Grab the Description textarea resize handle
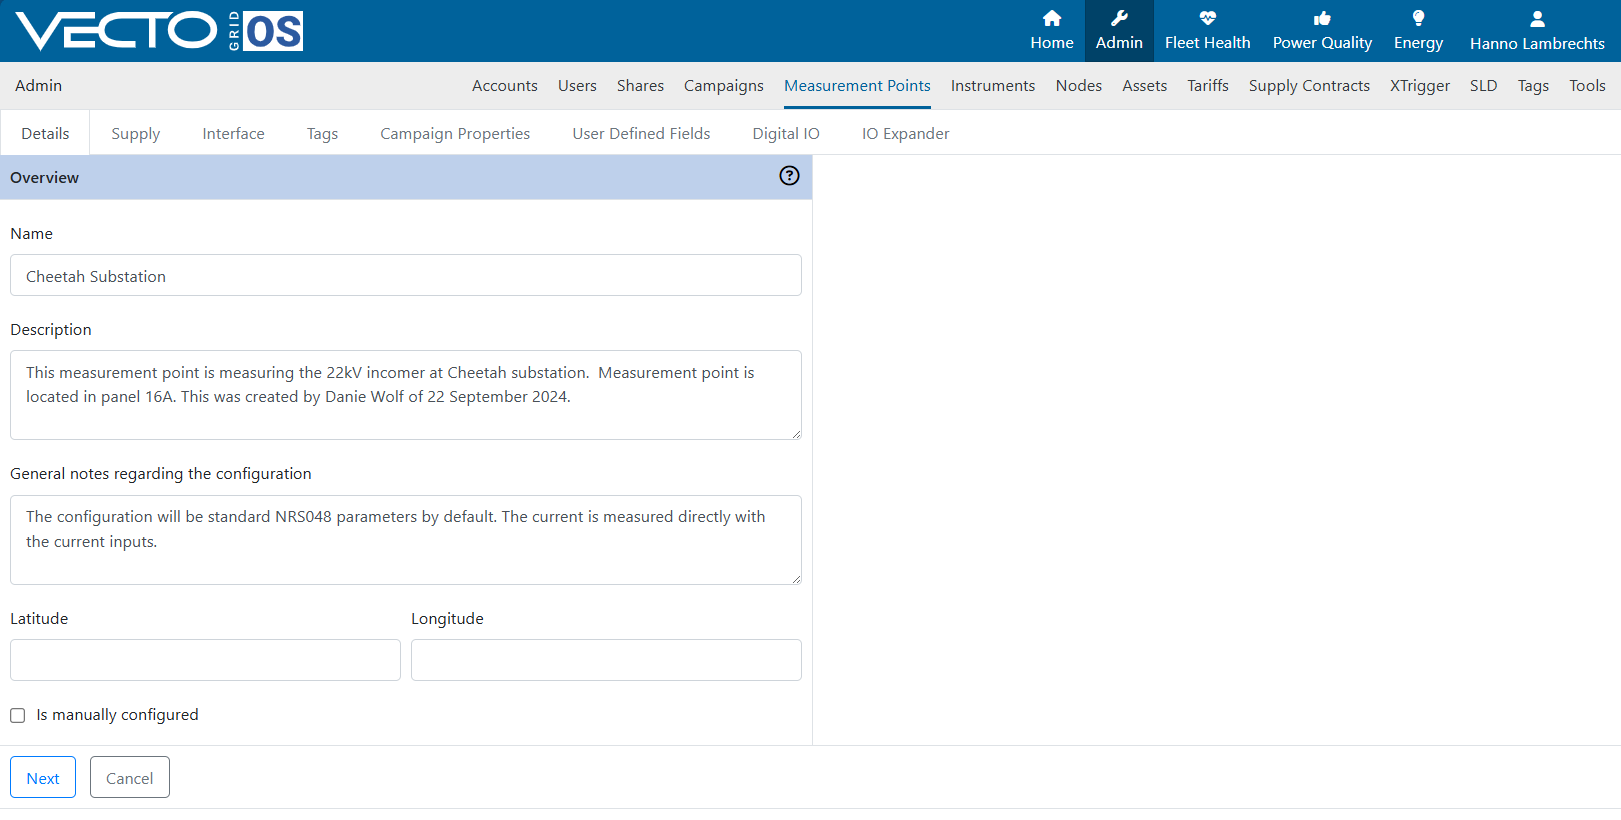This screenshot has width=1621, height=820. pyautogui.click(x=796, y=434)
